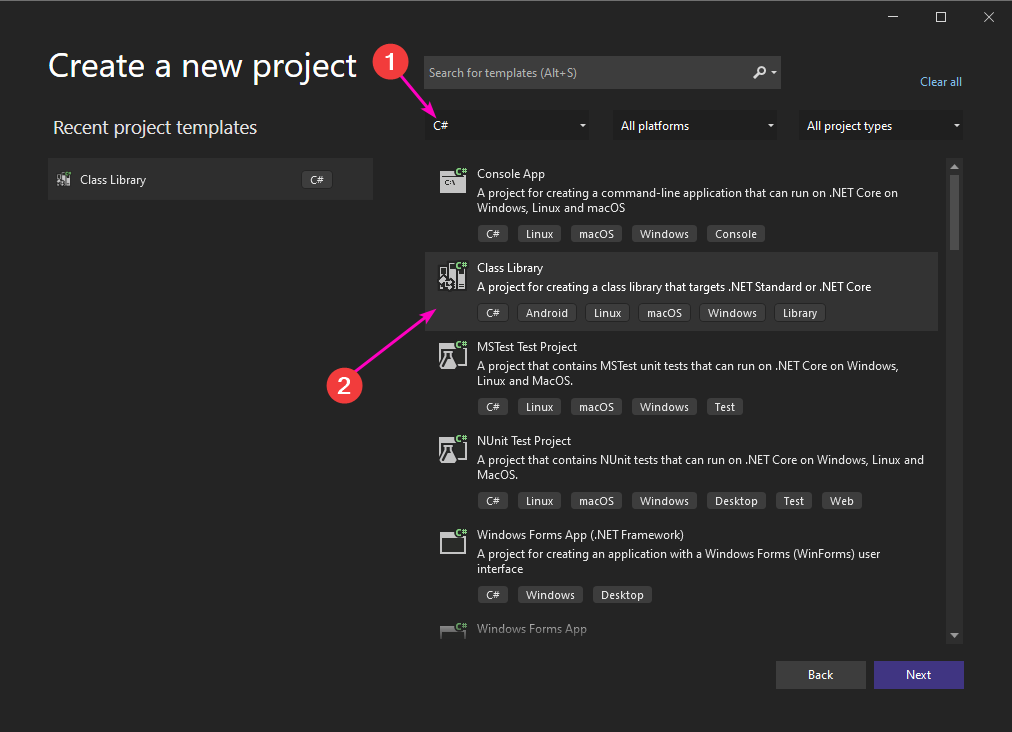Image resolution: width=1012 pixels, height=732 pixels.
Task: Open the All platforms filter dropdown
Action: [695, 125]
